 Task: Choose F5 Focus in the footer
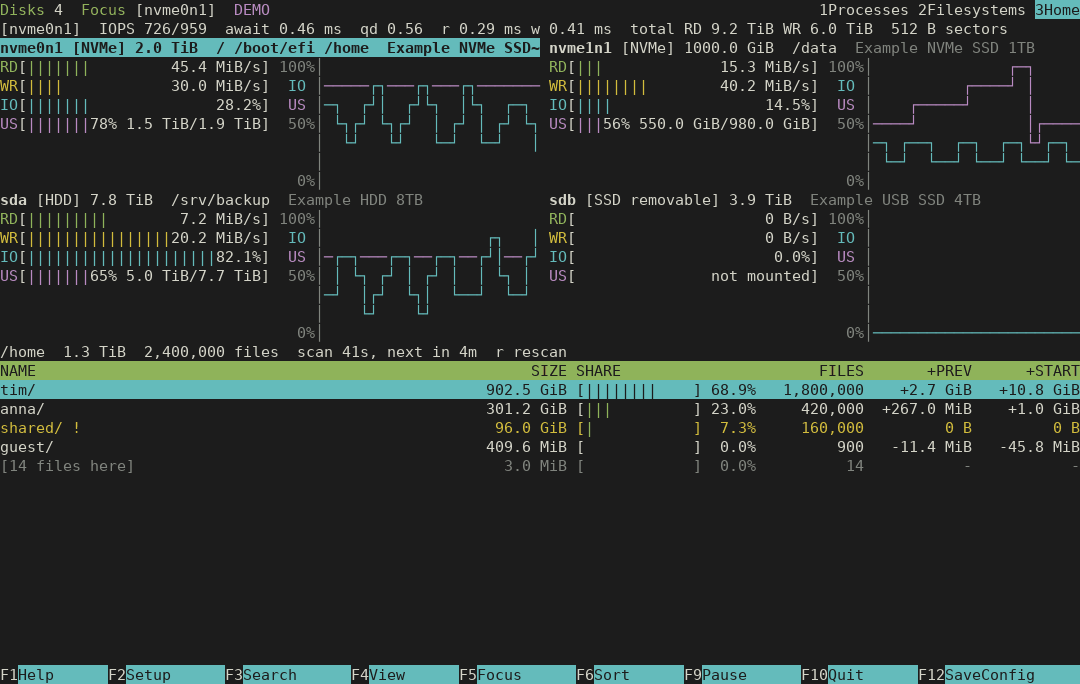[517, 674]
